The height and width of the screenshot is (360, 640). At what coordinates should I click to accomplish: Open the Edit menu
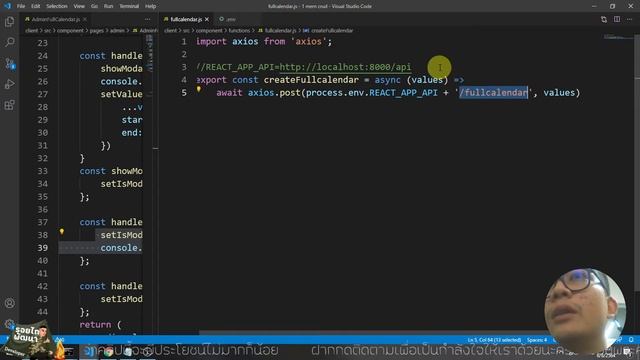[36, 6]
